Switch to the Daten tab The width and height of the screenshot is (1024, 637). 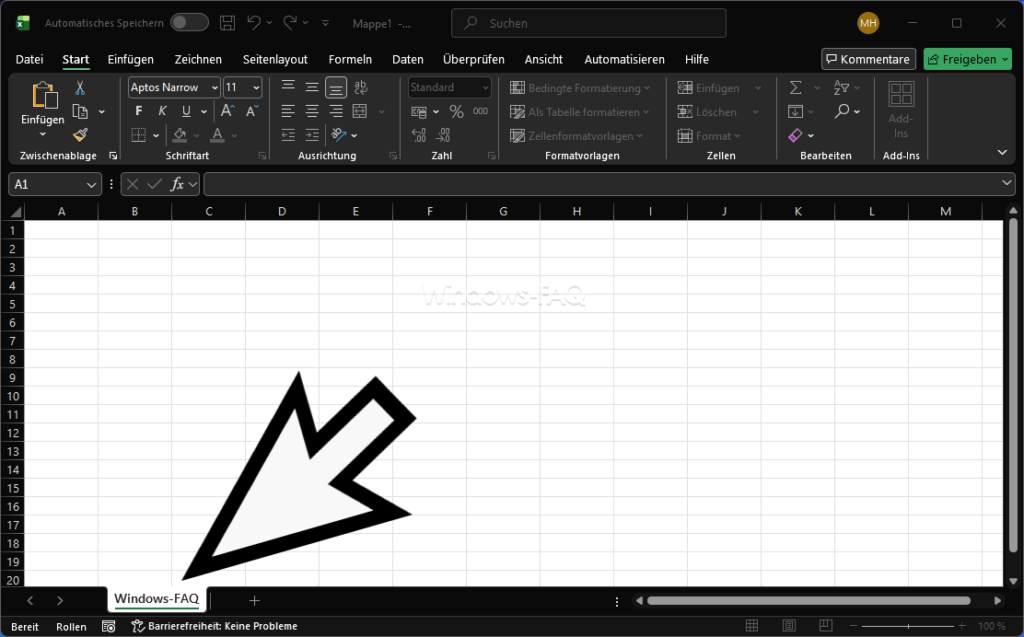(x=408, y=59)
